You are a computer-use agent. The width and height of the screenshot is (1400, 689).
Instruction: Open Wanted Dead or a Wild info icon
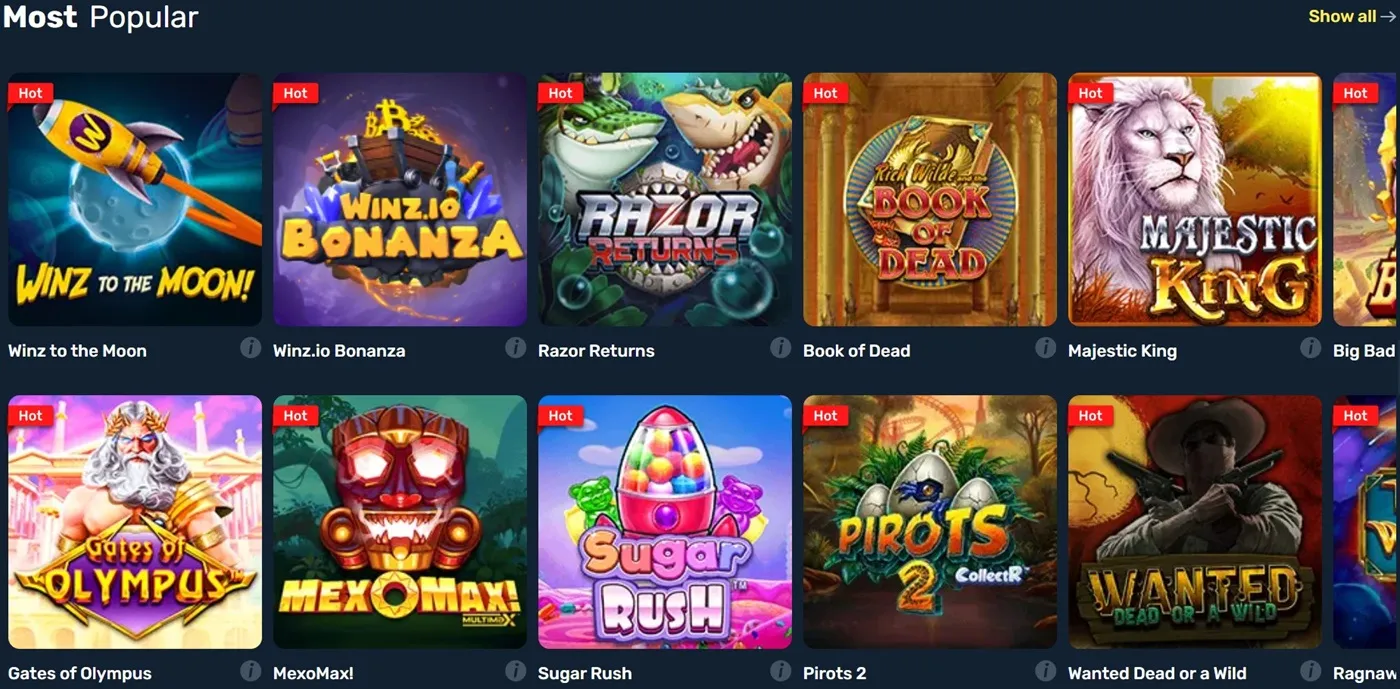tap(1310, 671)
